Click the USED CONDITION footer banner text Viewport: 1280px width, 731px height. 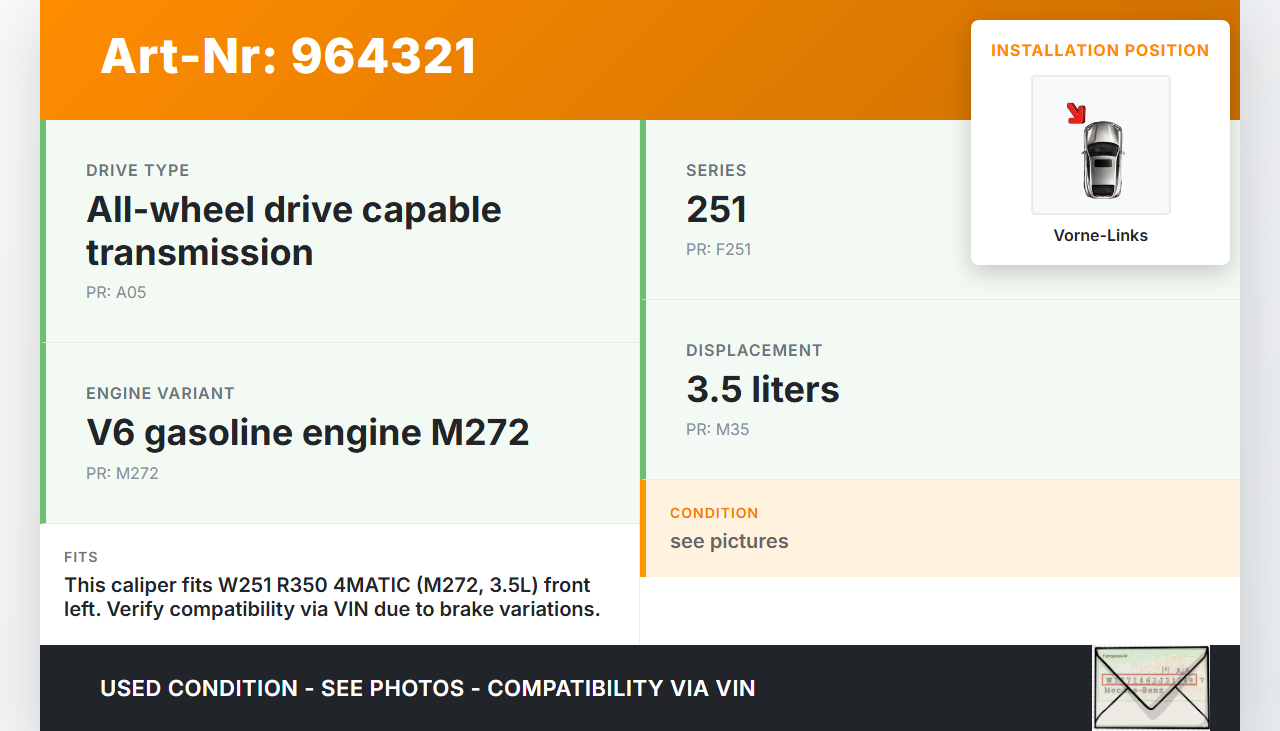pyautogui.click(x=427, y=688)
